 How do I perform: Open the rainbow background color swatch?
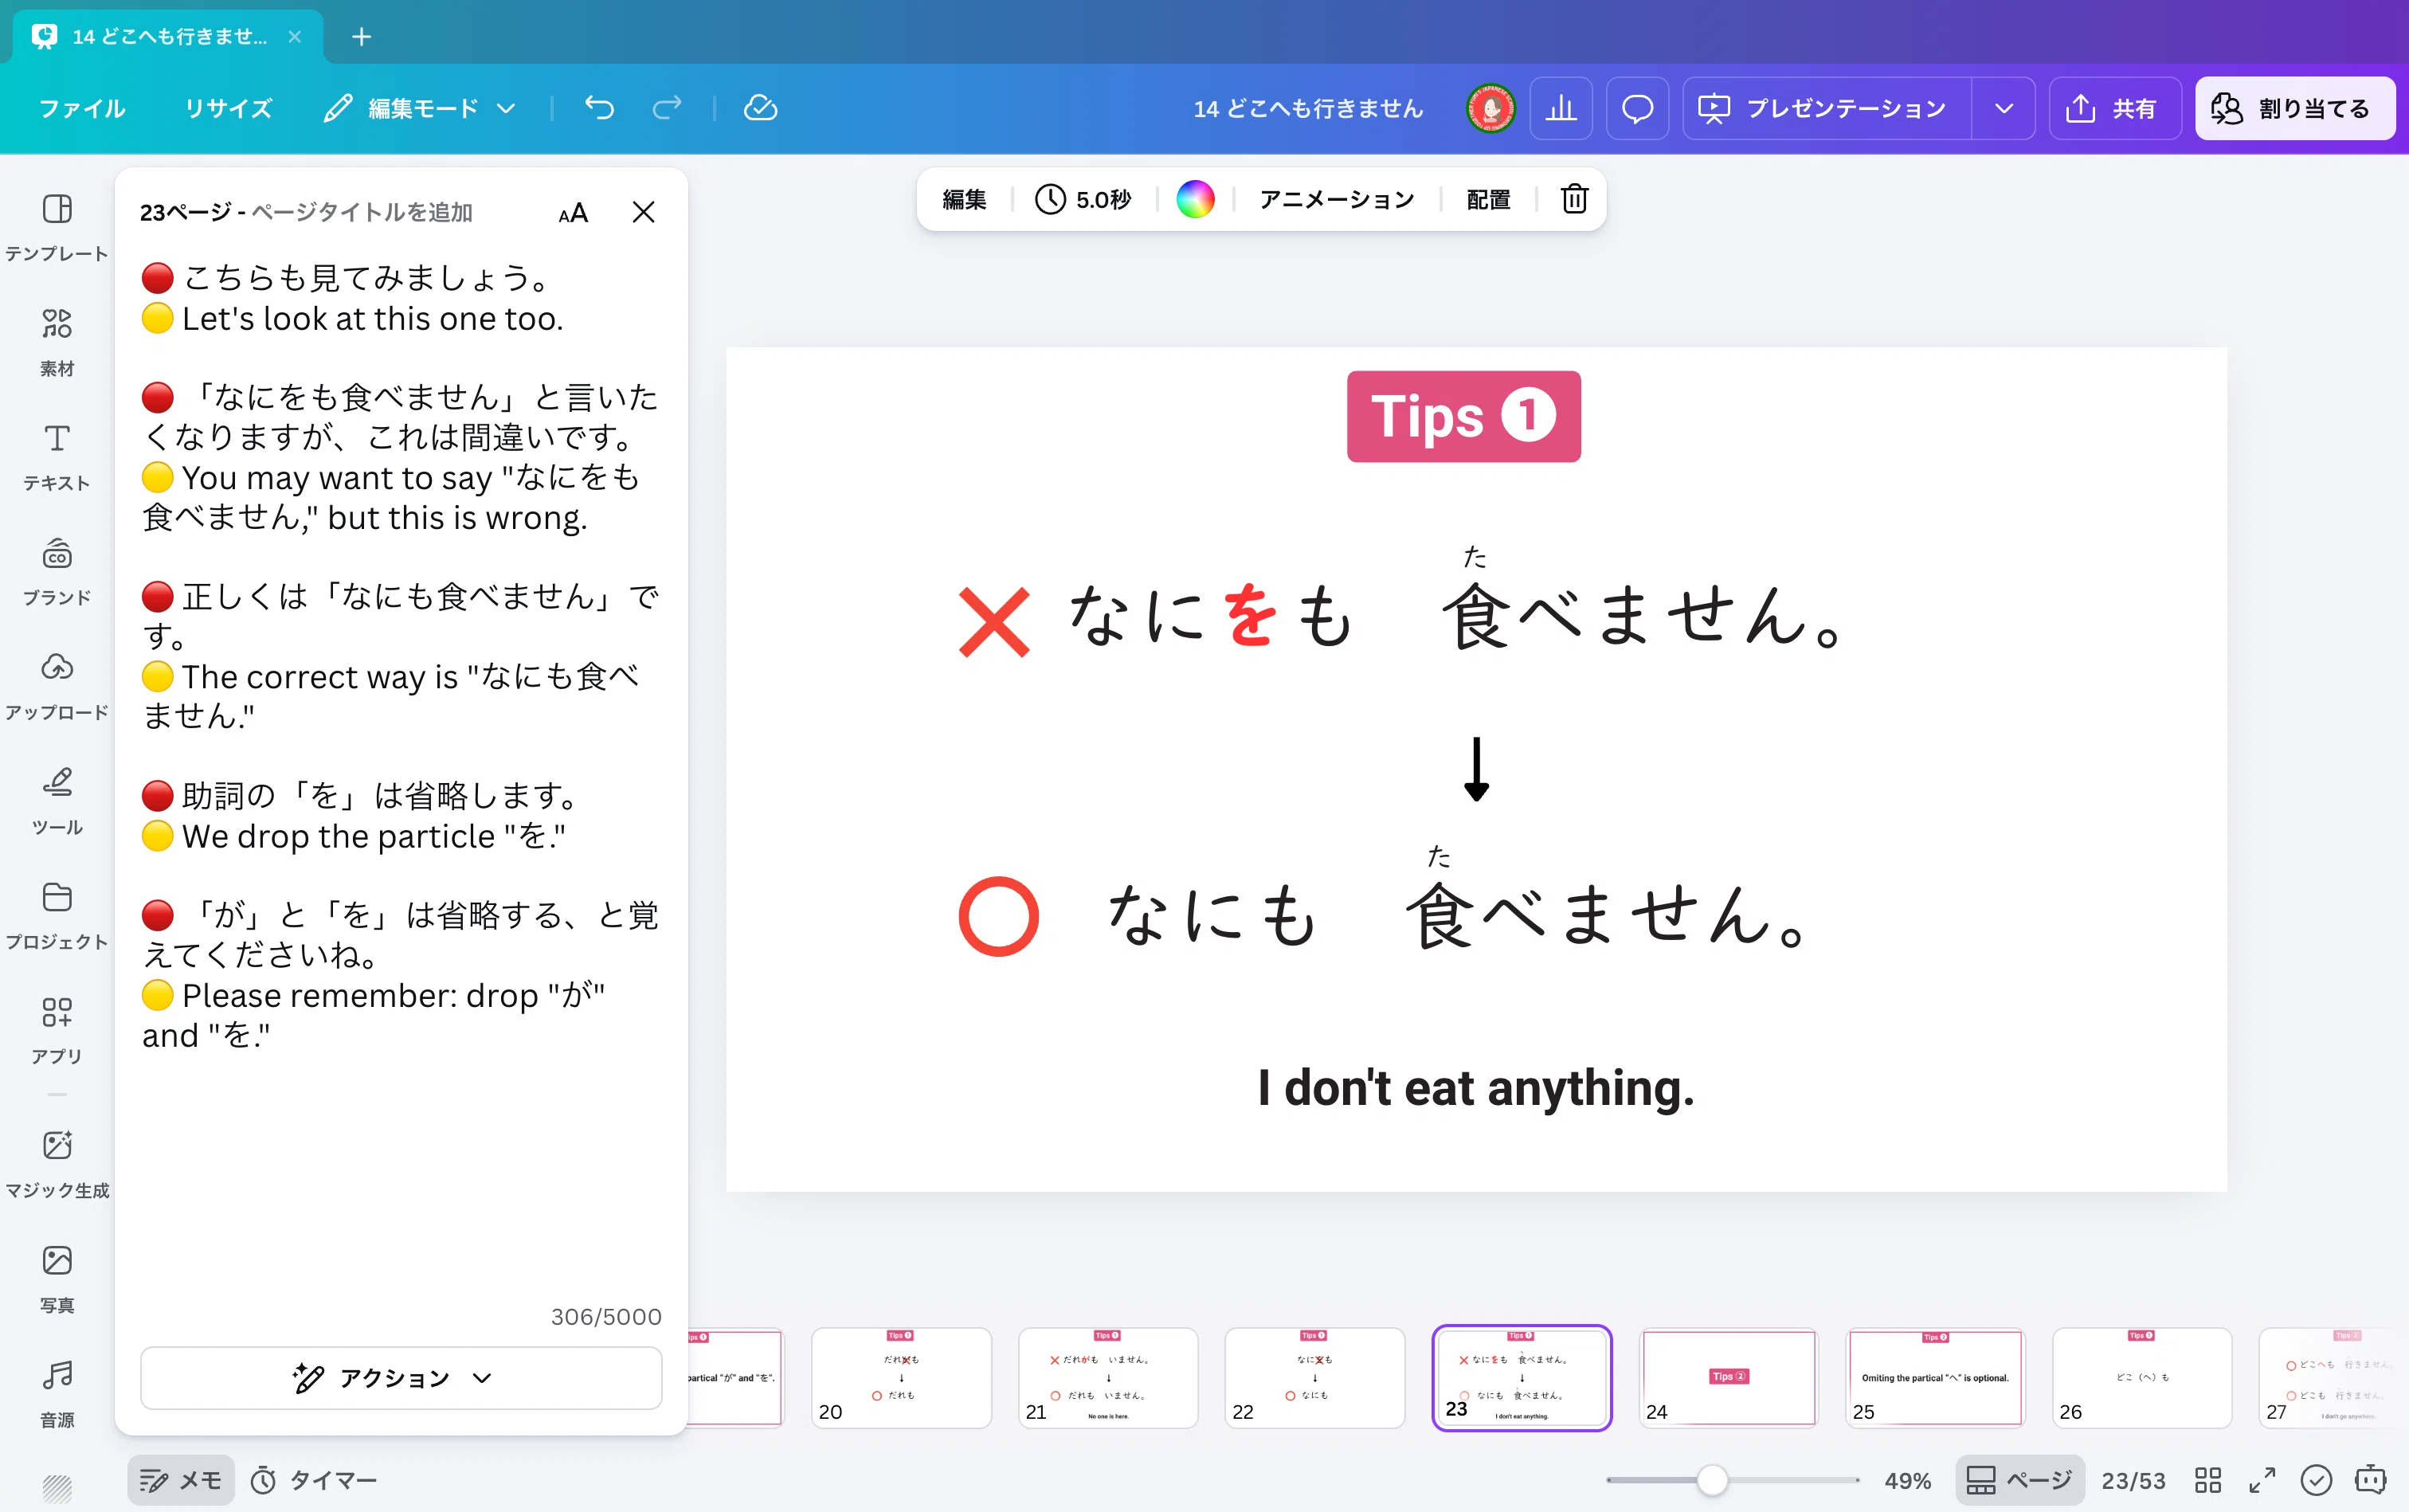coord(1195,199)
